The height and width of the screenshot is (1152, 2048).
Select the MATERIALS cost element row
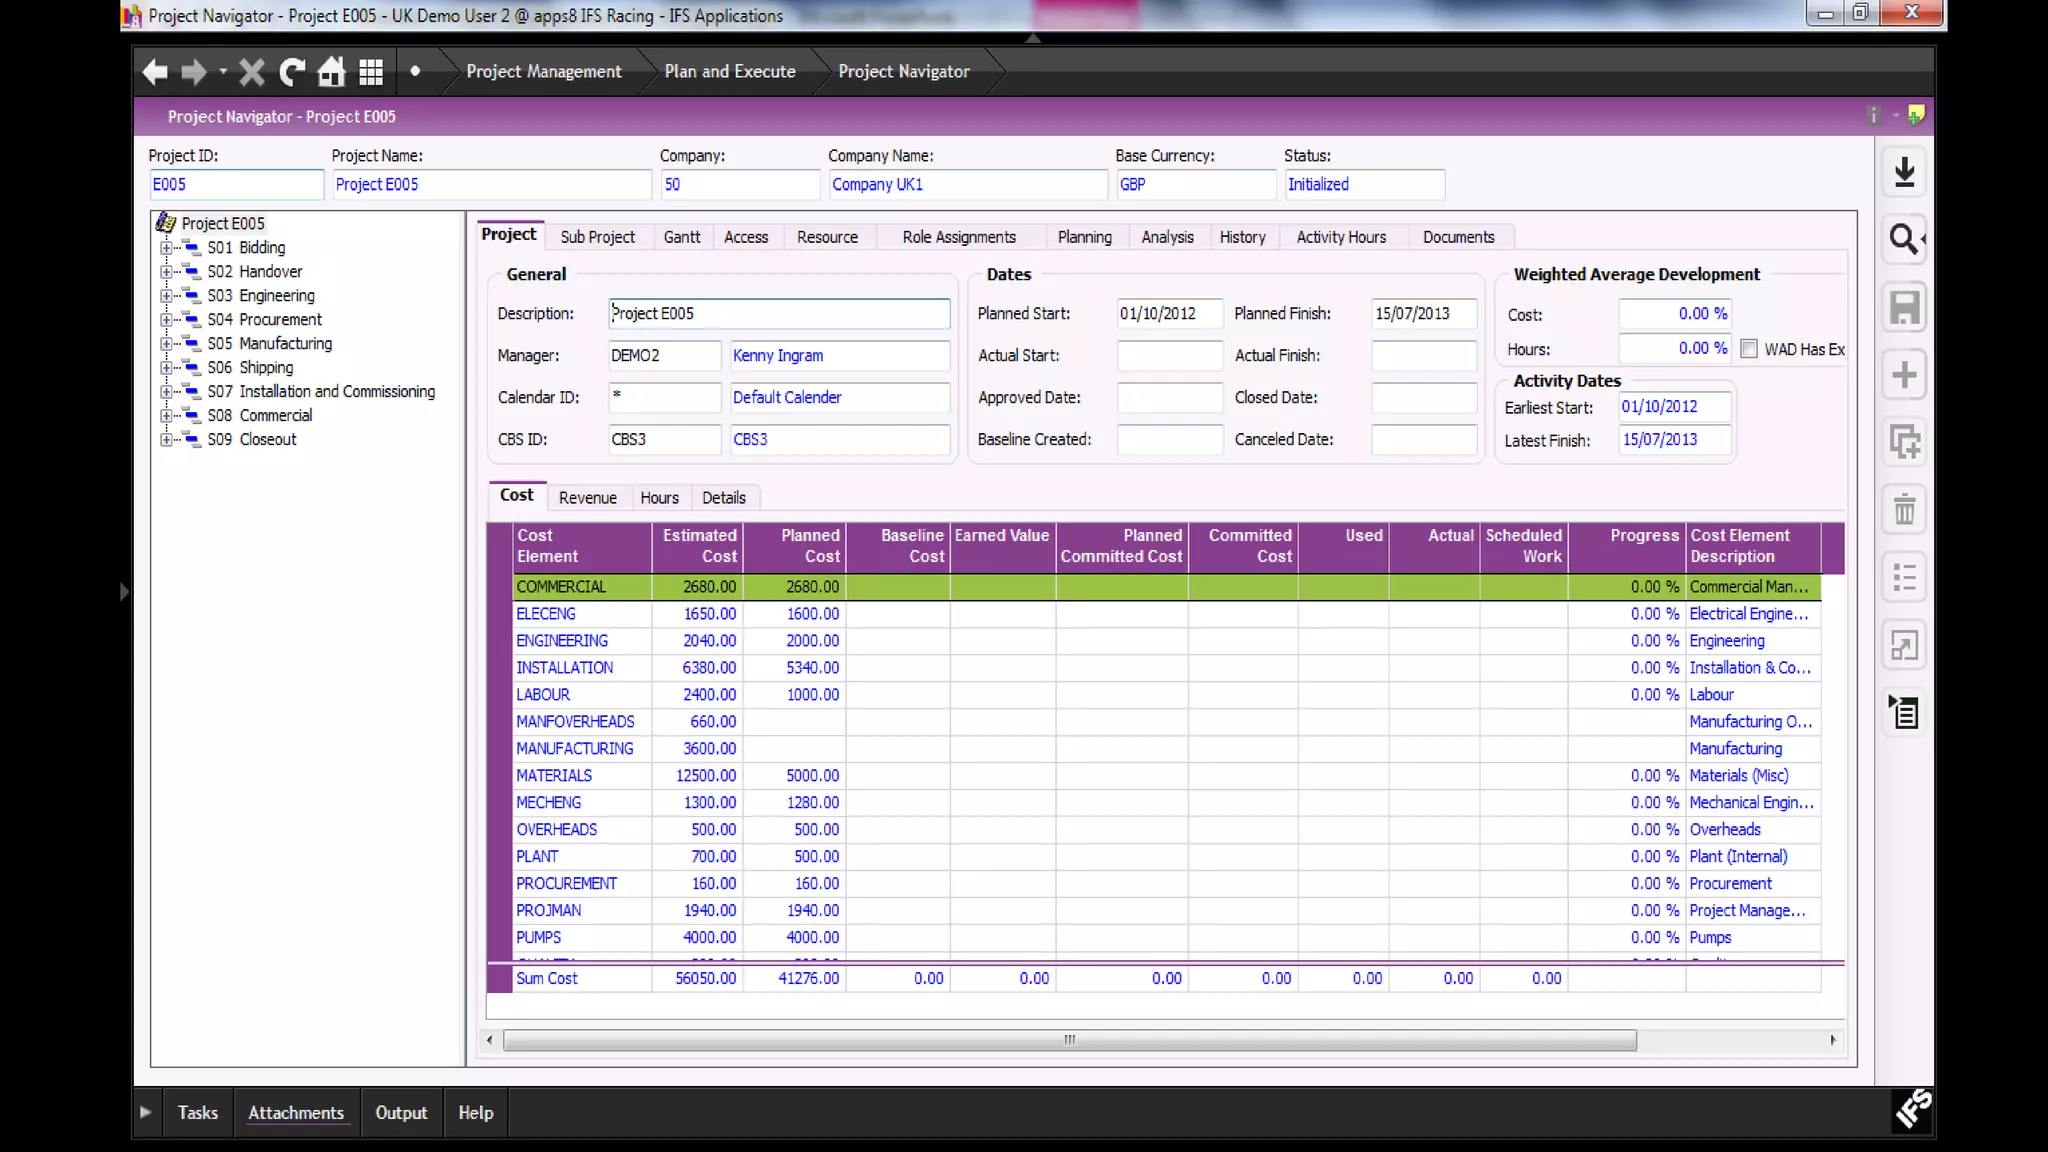554,776
